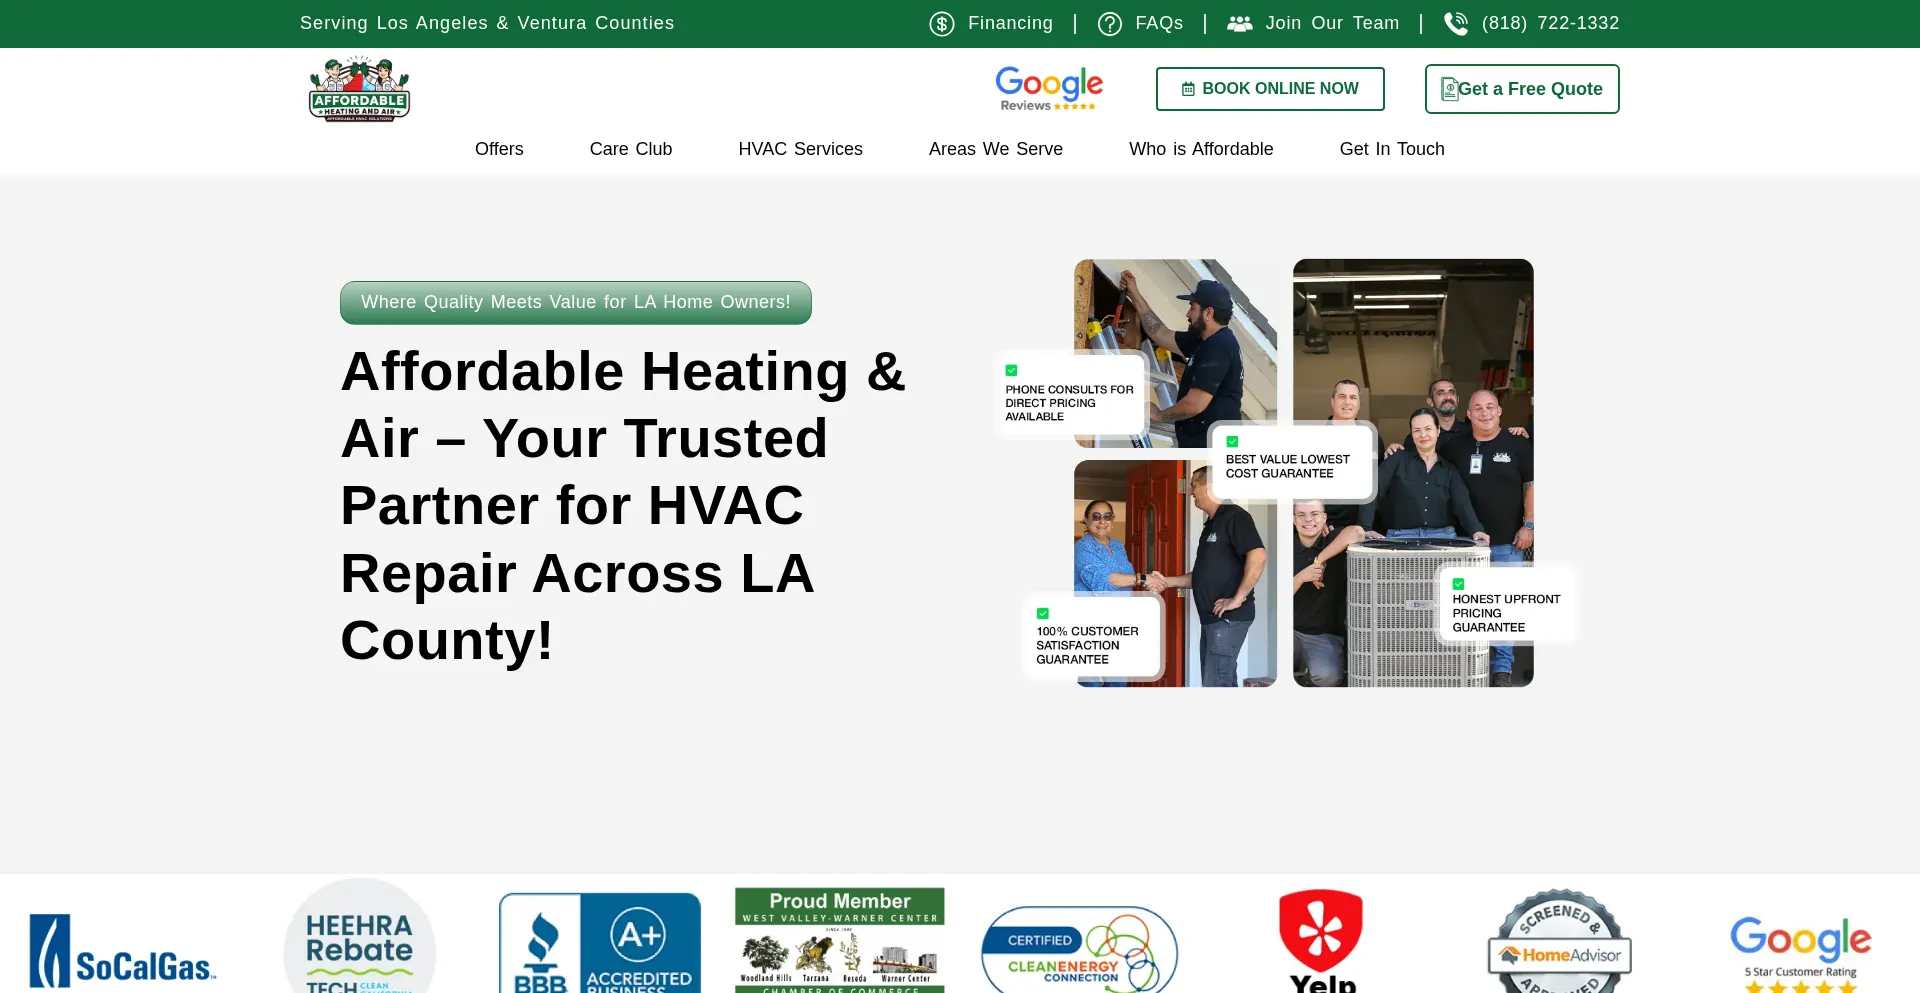
Task: Open the Affordable Heating and Air logo
Action: 359,89
